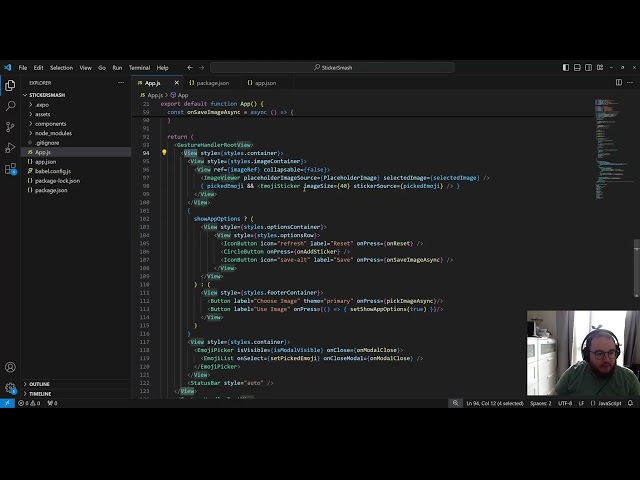The image size is (640, 480).
Task: Toggle the primary side bar layout icon
Action: 566,67
